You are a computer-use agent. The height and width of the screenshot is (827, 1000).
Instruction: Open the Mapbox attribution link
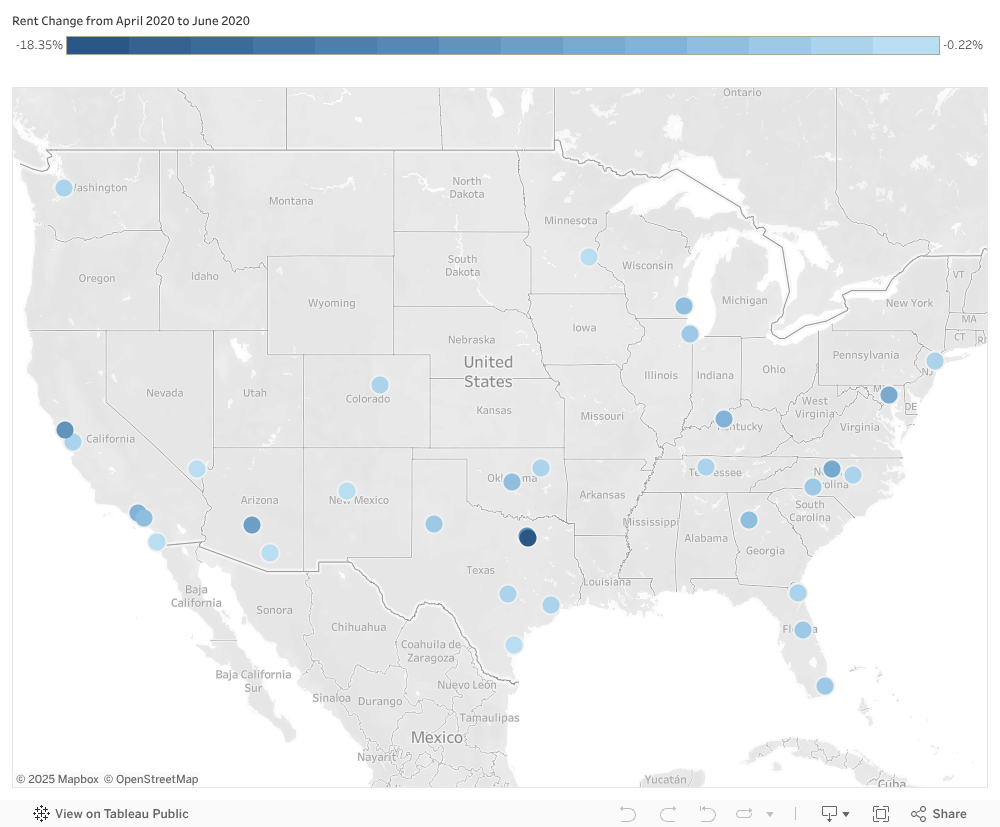(57, 779)
